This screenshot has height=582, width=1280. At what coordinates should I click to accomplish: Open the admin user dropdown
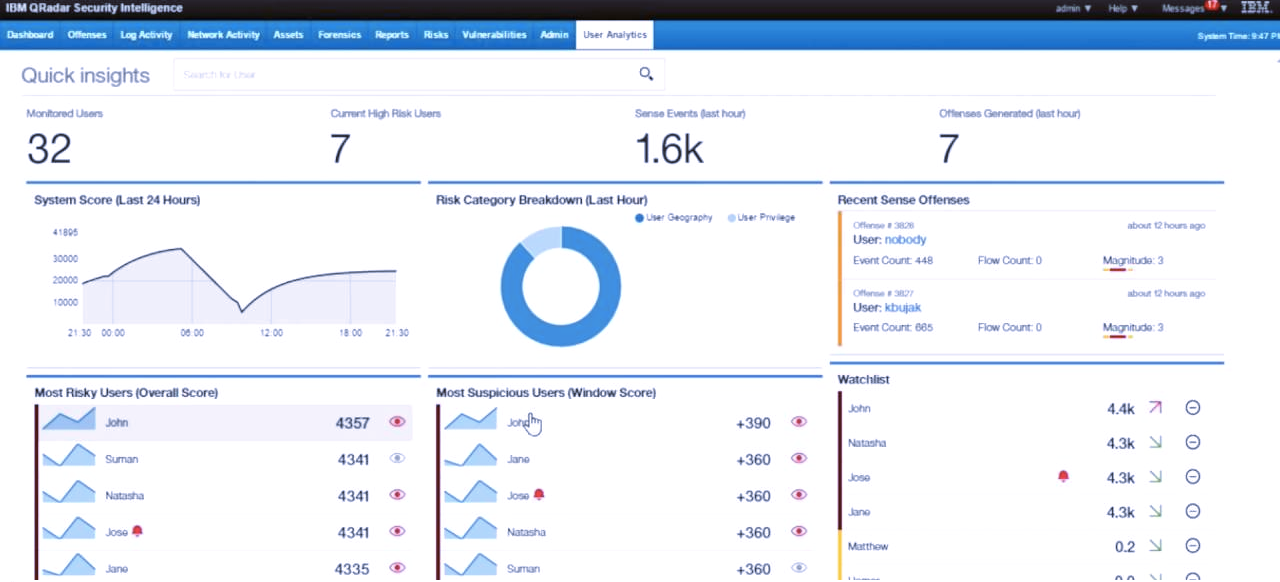(x=1073, y=8)
